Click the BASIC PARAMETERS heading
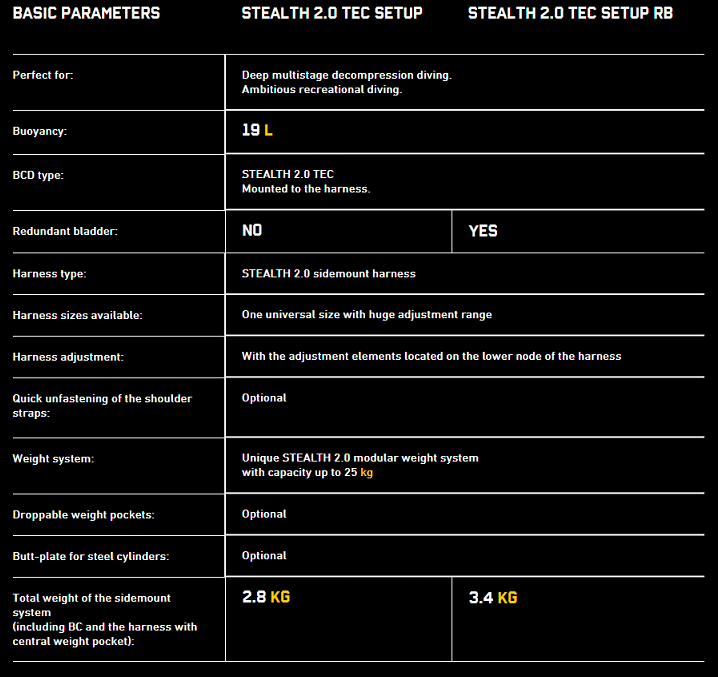718x677 pixels. [86, 14]
